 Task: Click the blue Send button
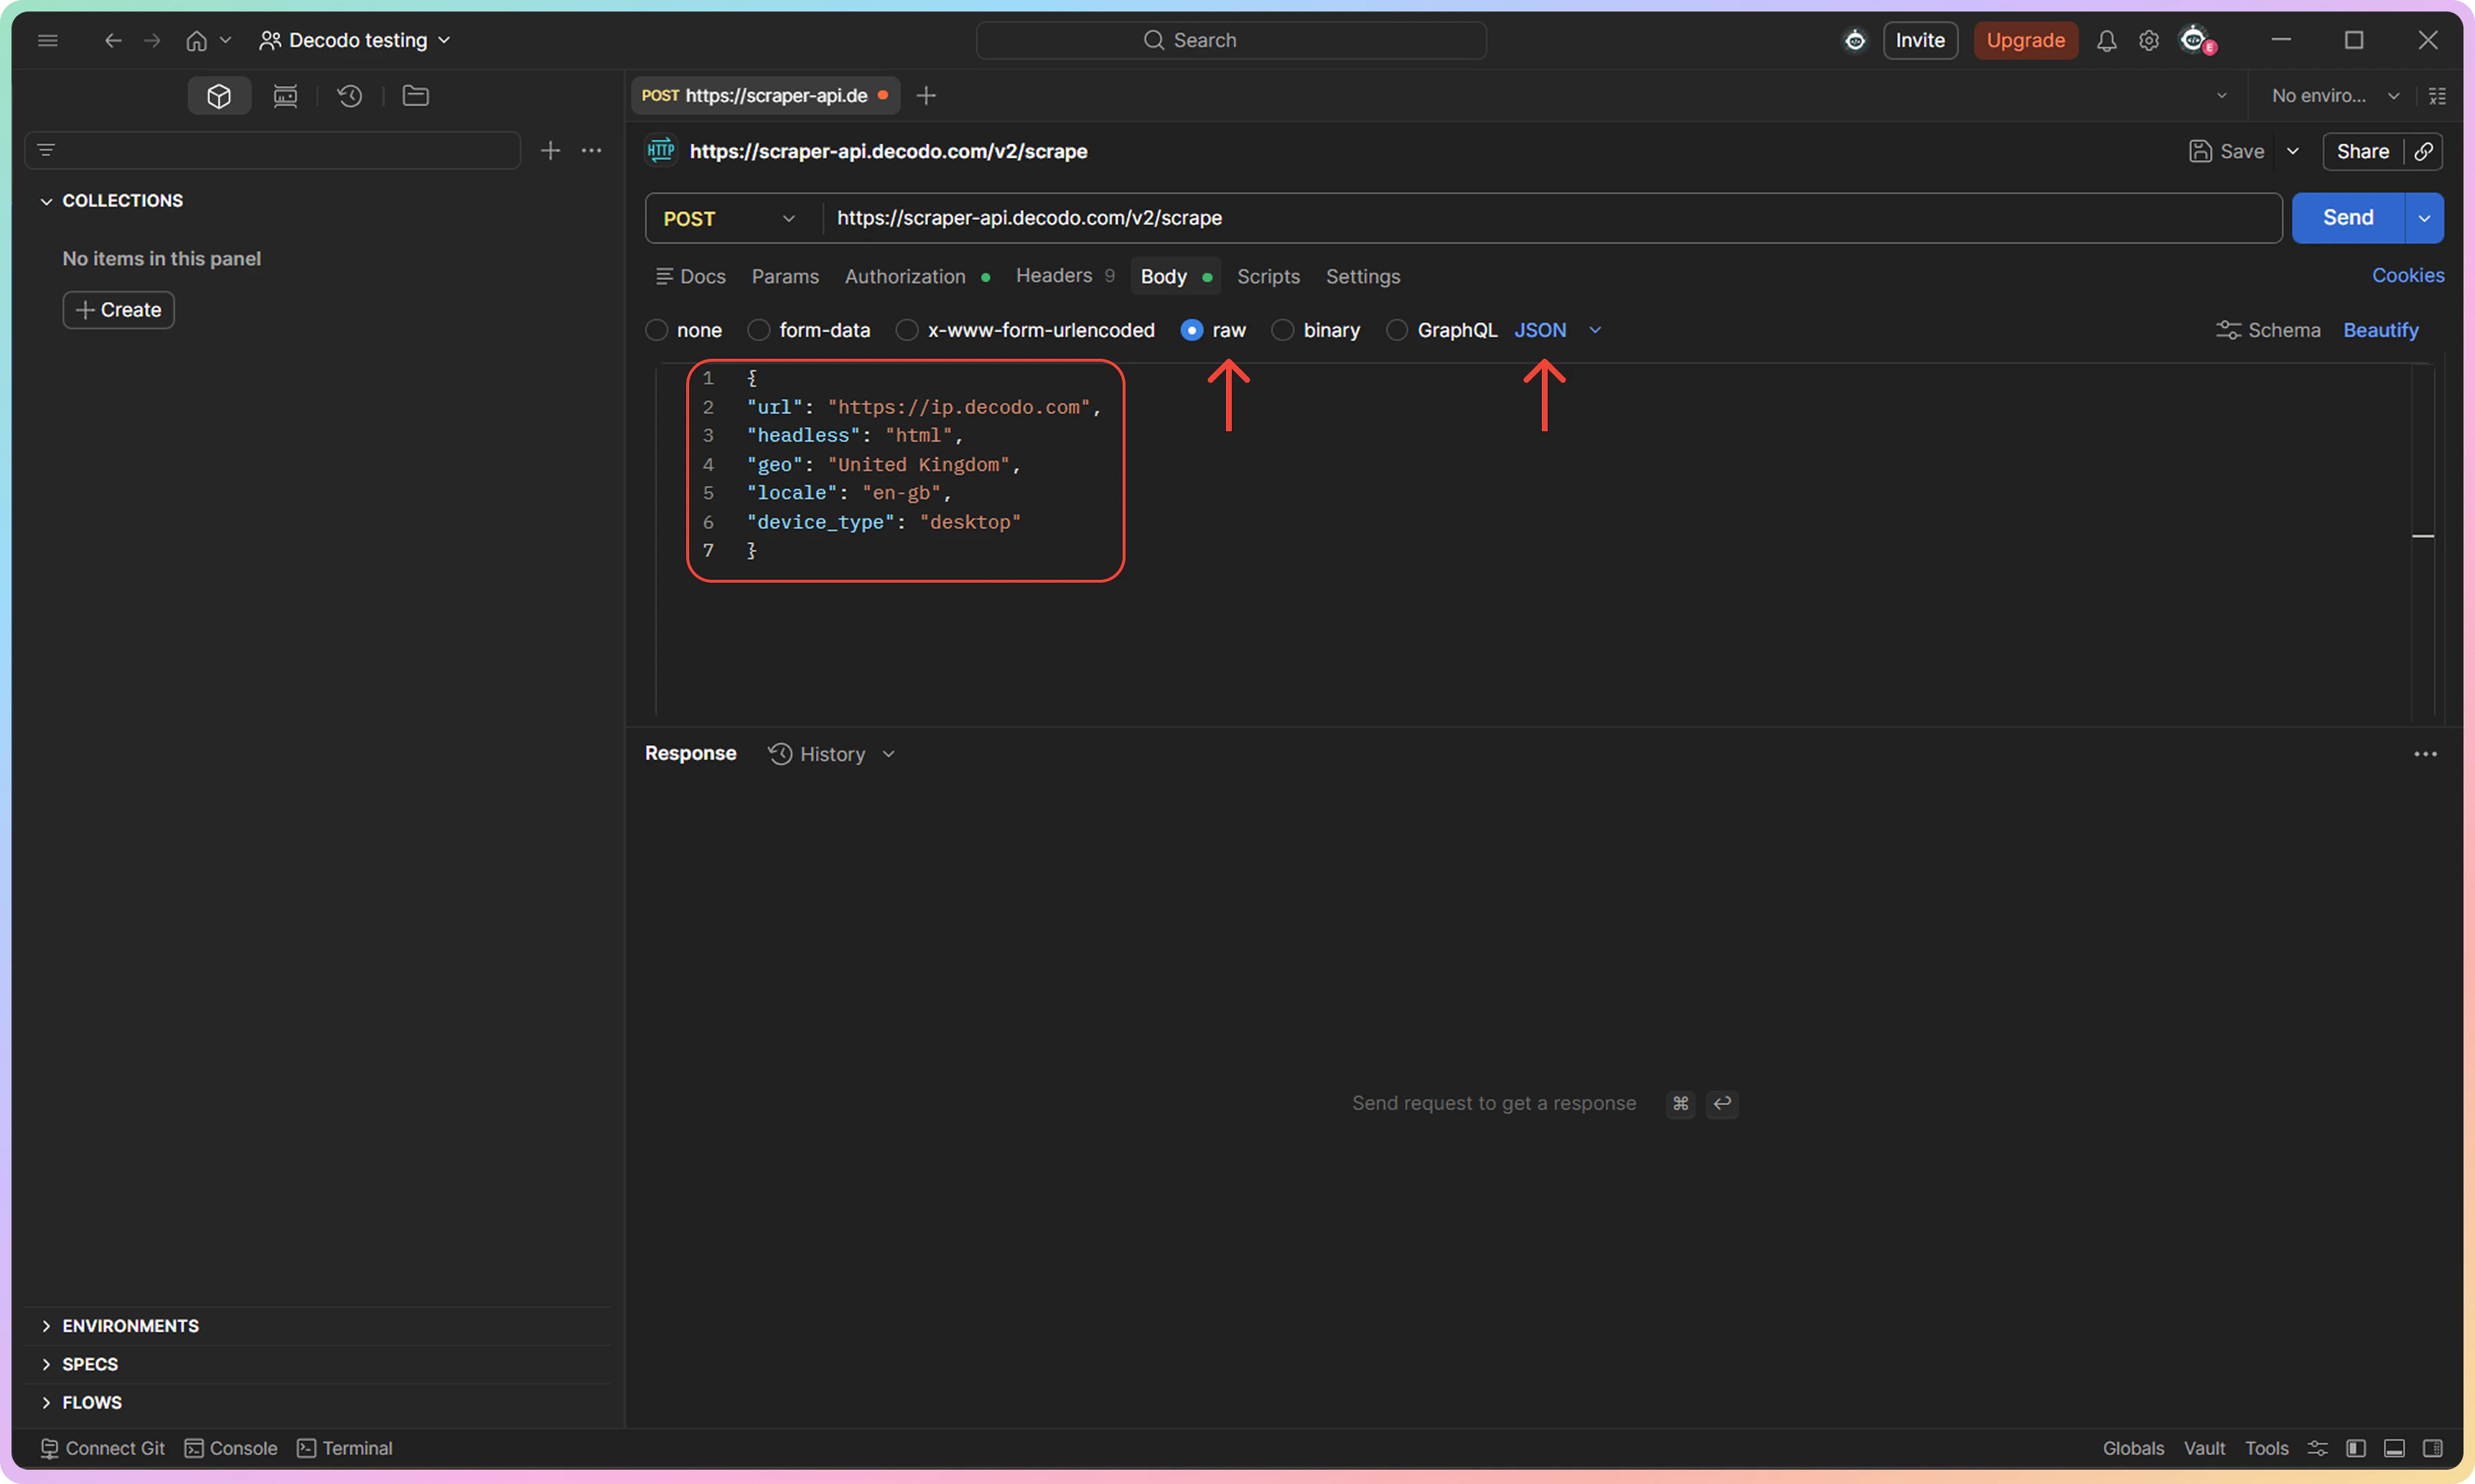point(2347,218)
